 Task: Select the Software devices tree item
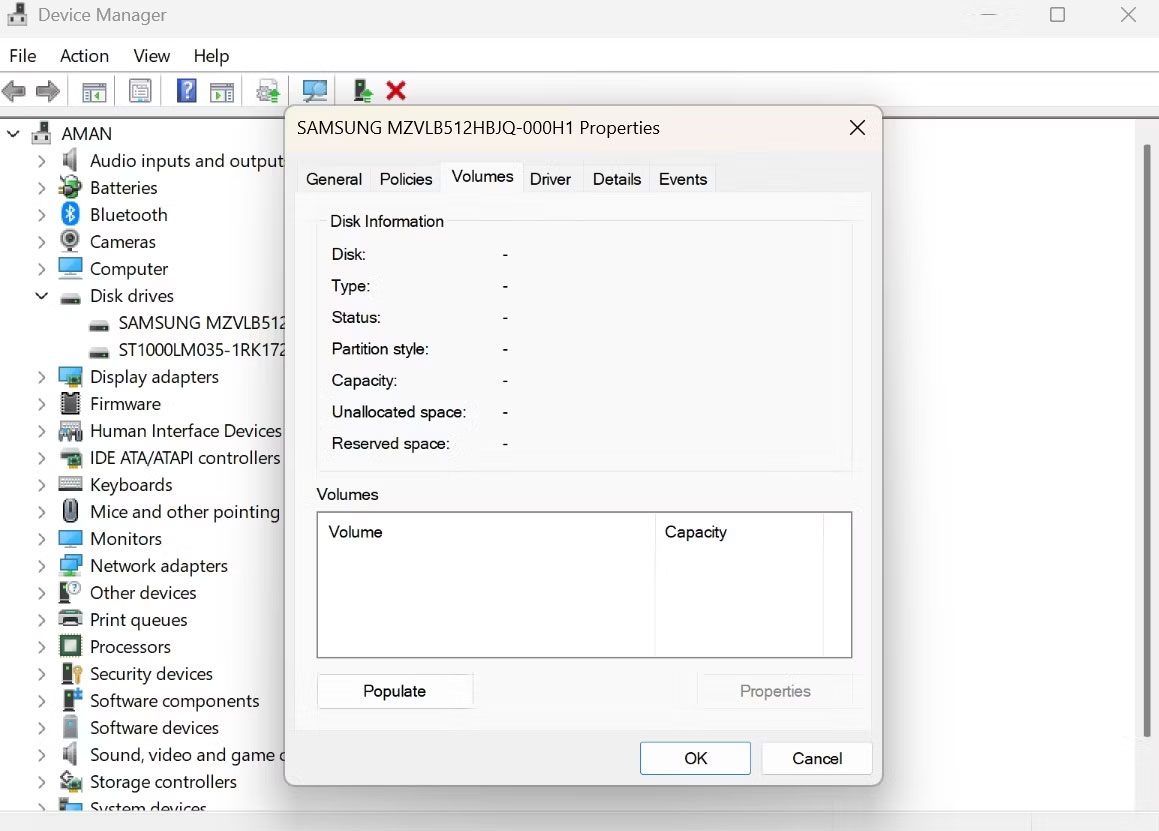(x=154, y=727)
